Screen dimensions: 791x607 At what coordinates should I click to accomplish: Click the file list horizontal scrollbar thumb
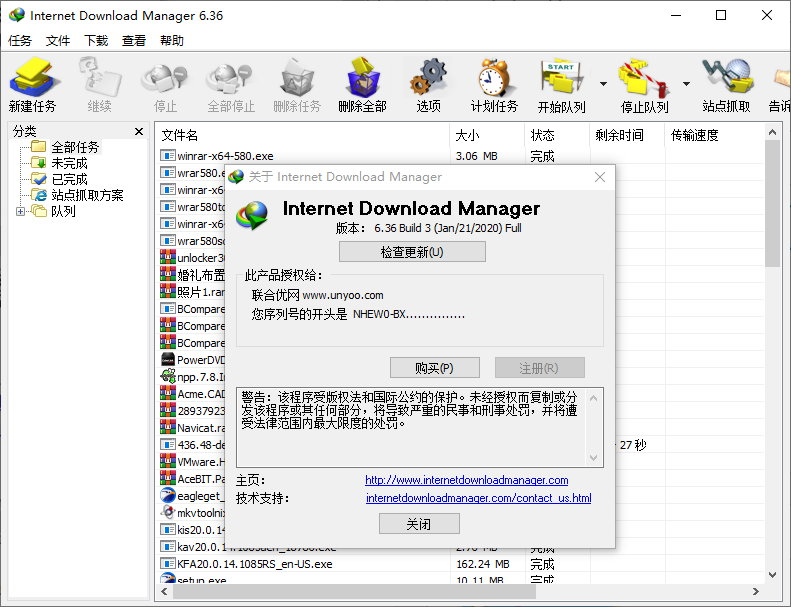point(354,591)
